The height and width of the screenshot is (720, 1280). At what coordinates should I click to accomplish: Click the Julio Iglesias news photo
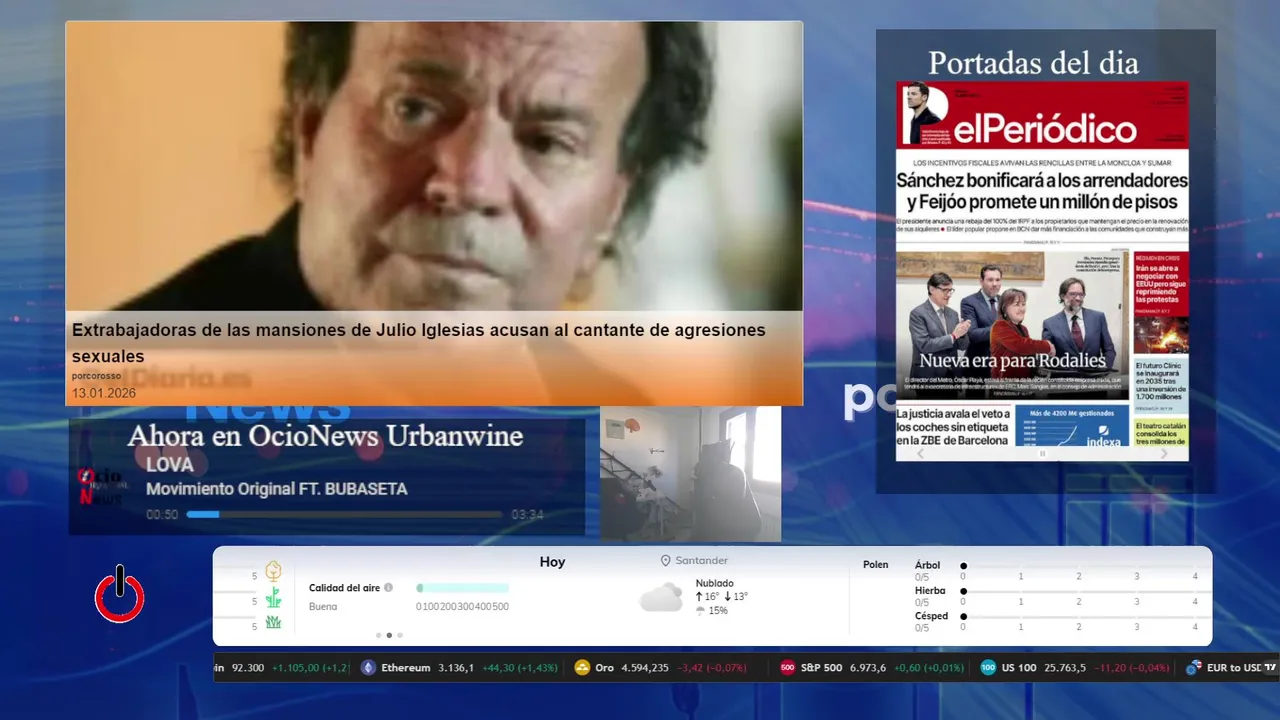click(434, 166)
